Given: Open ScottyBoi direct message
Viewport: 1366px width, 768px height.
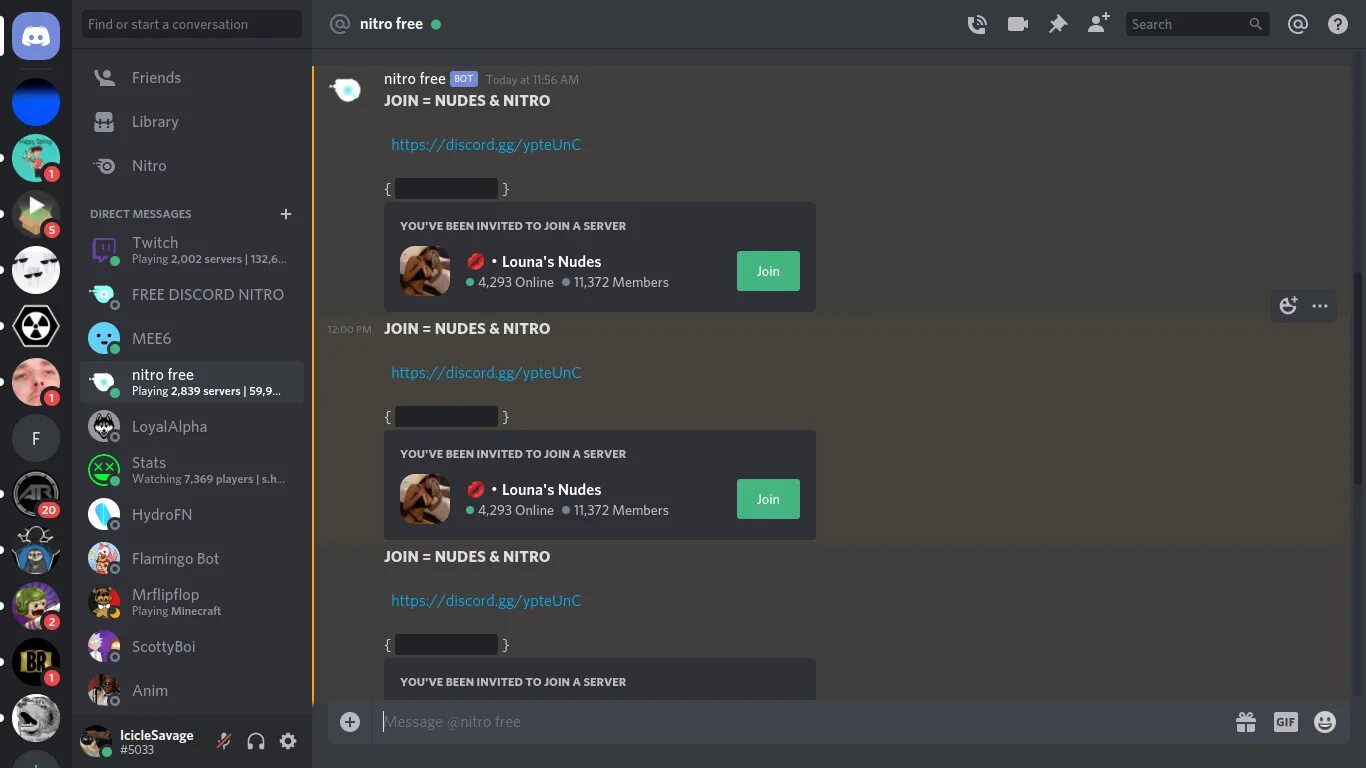Looking at the screenshot, I should click(192, 646).
